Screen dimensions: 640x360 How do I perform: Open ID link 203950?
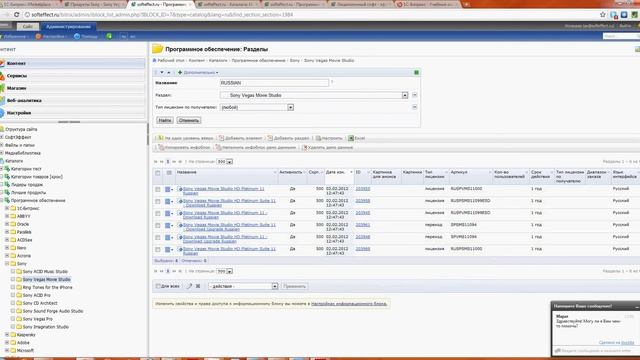(362, 189)
